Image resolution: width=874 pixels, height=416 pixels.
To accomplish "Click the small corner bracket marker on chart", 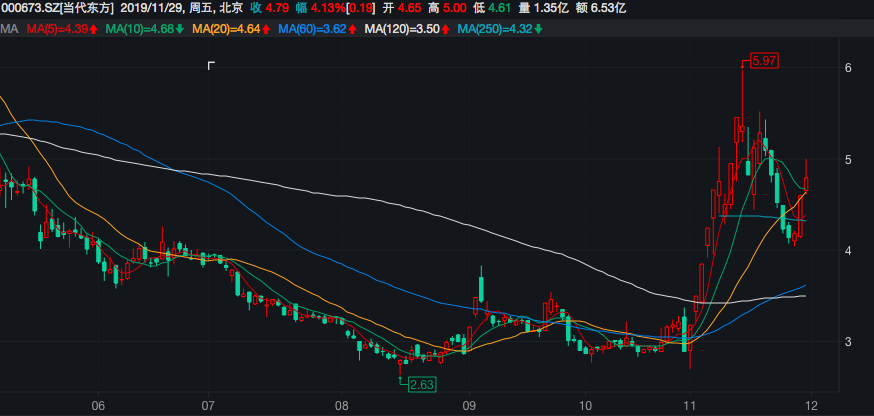I will coord(211,66).
